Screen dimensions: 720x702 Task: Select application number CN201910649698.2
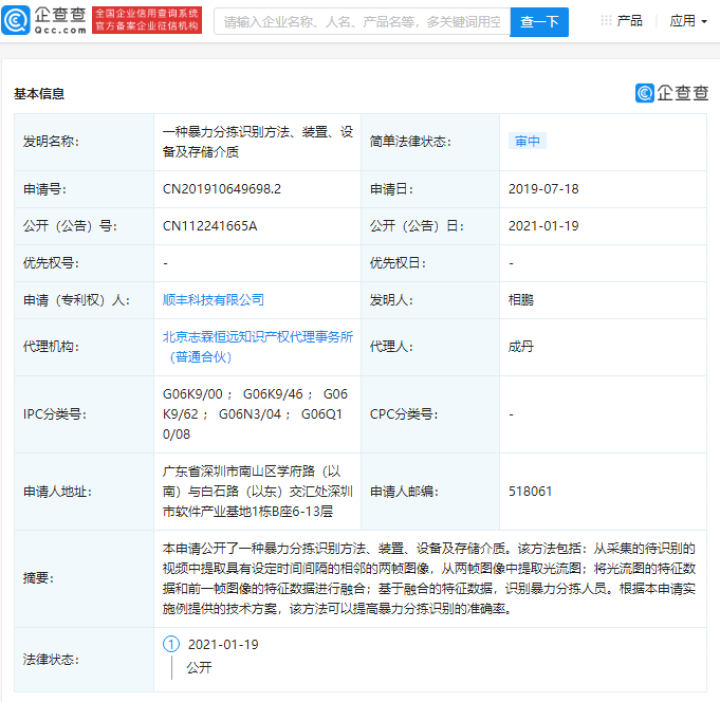click(x=222, y=189)
